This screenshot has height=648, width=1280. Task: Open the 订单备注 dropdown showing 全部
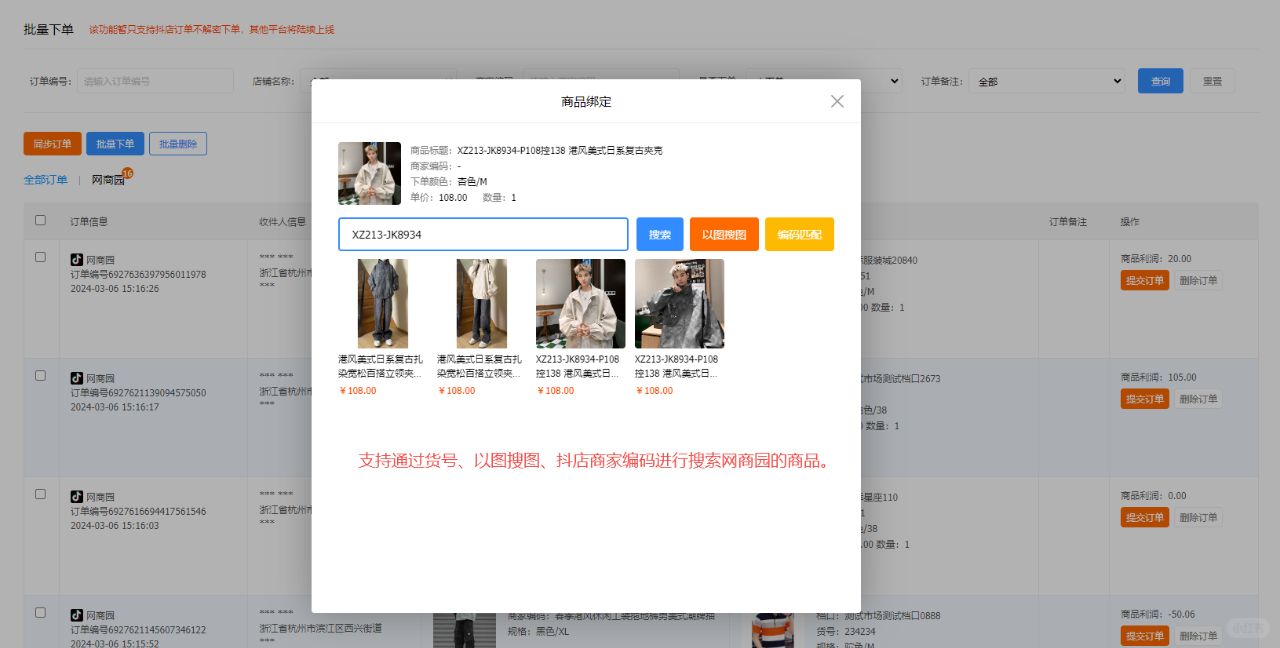click(x=1048, y=81)
